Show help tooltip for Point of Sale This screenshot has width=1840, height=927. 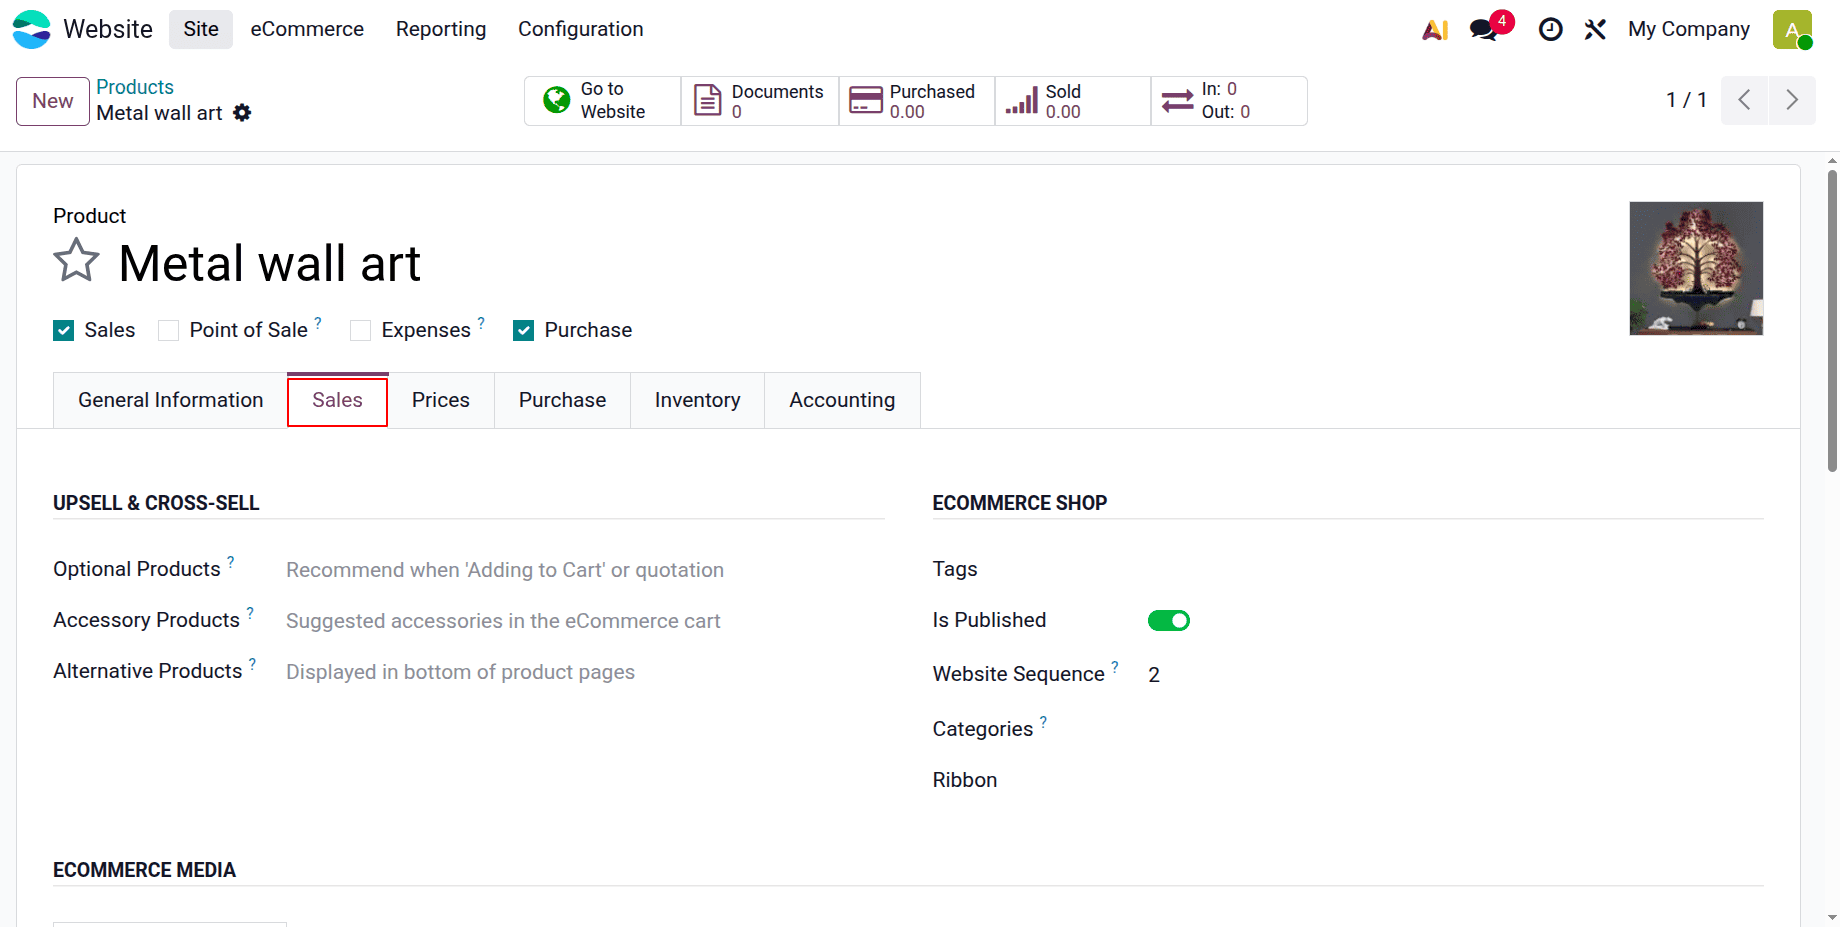point(318,323)
